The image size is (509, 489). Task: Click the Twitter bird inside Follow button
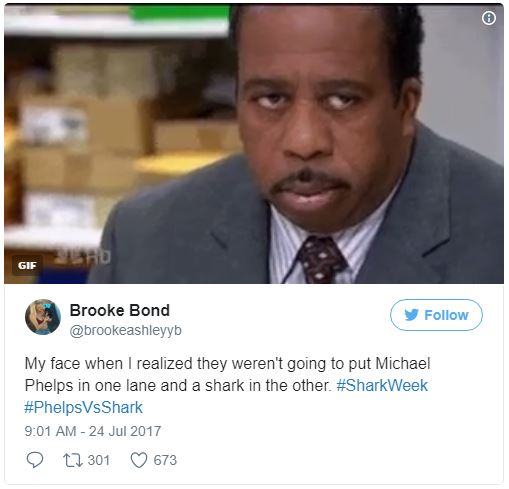[411, 315]
